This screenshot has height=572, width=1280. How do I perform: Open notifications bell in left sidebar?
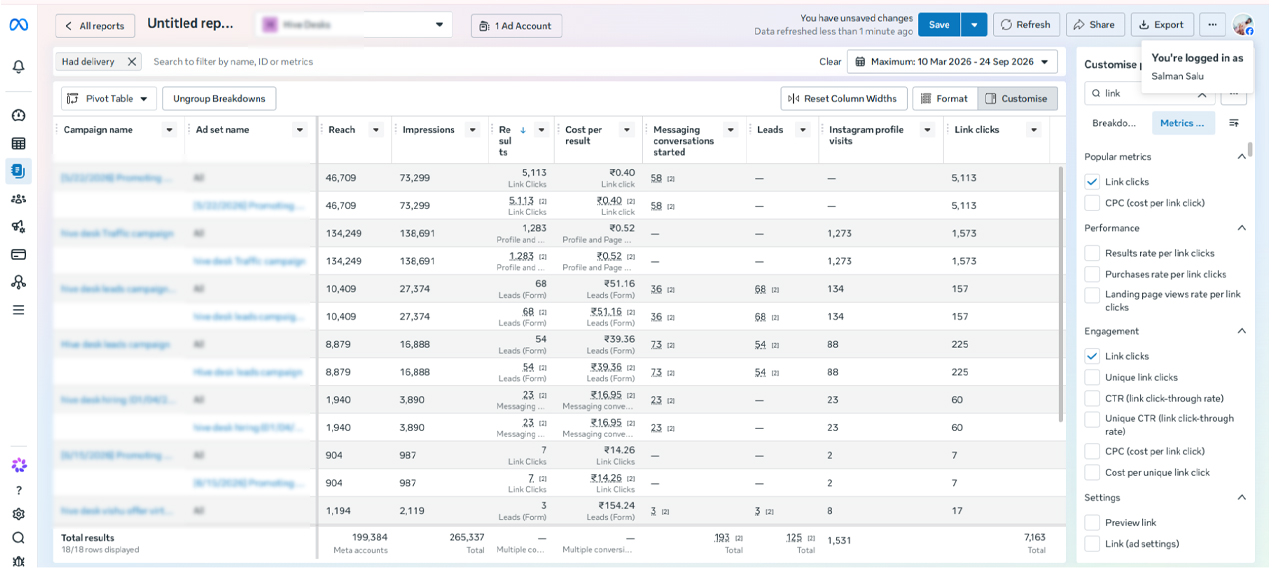pos(18,67)
